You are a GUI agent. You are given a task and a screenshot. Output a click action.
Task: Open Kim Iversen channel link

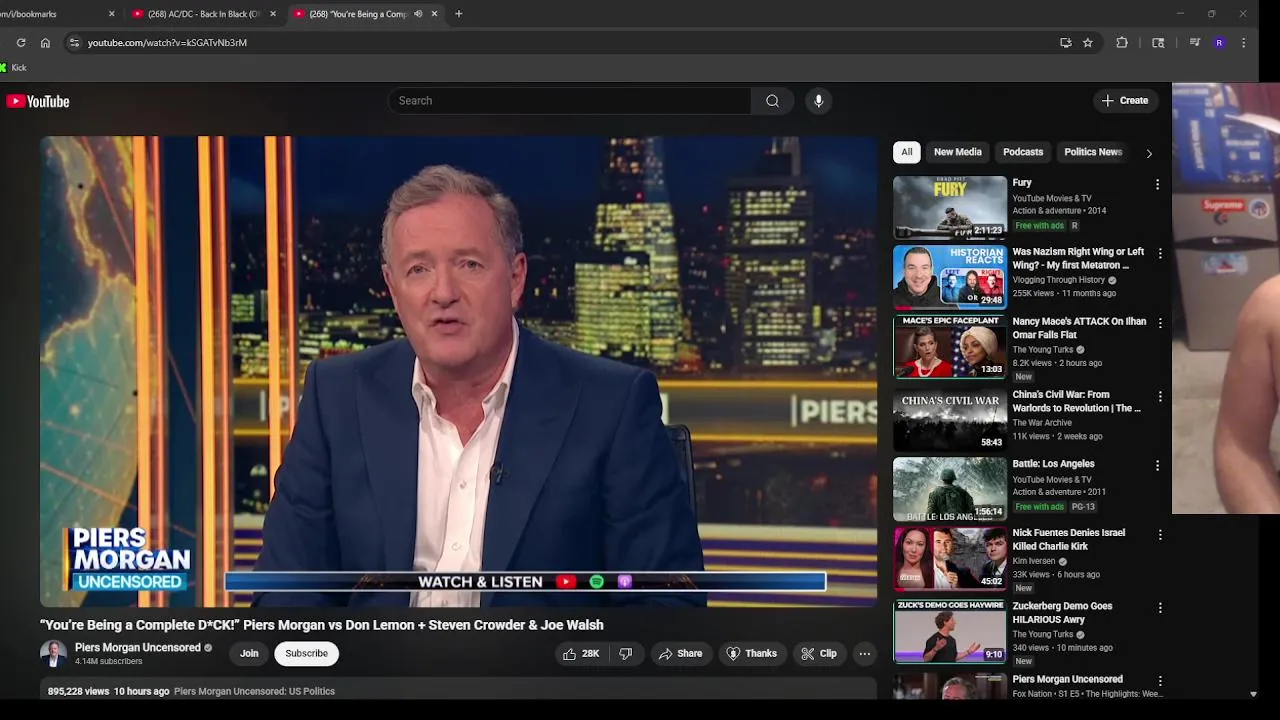1034,562
